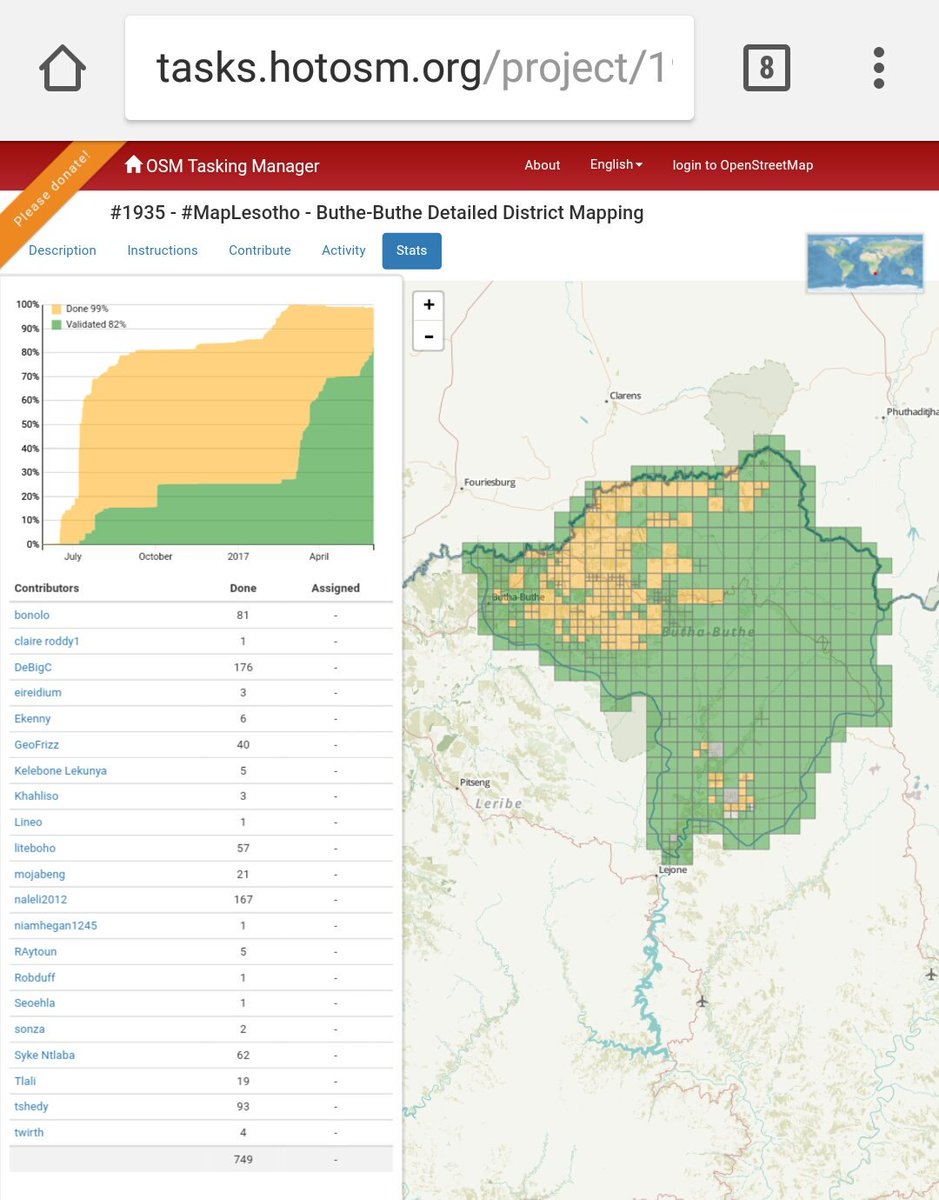
Task: Select the Stats tab
Action: tap(411, 250)
